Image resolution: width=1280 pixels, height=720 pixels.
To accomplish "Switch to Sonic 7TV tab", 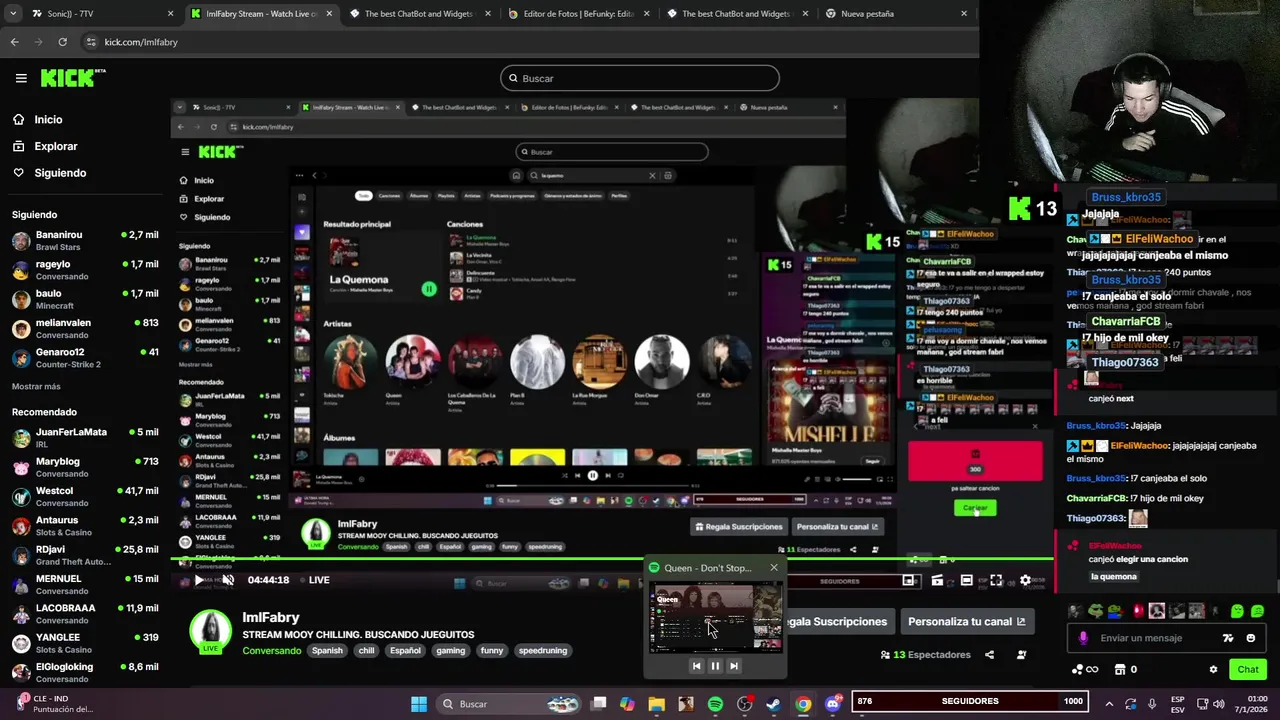I will click(x=100, y=14).
